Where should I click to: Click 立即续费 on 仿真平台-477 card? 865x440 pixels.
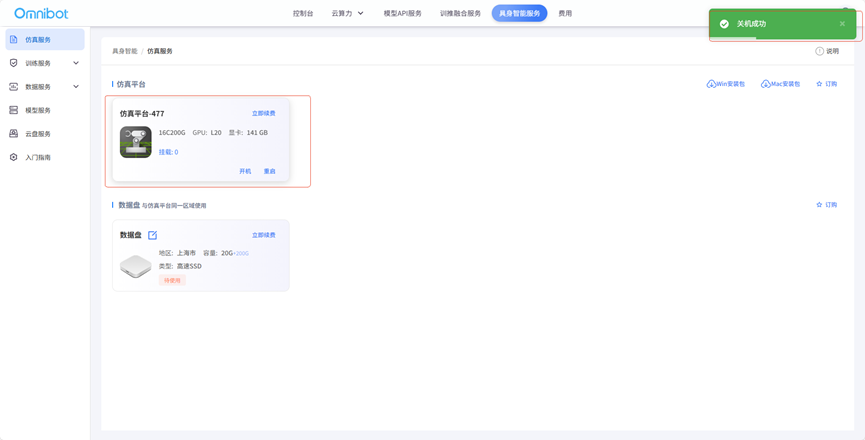[264, 114]
